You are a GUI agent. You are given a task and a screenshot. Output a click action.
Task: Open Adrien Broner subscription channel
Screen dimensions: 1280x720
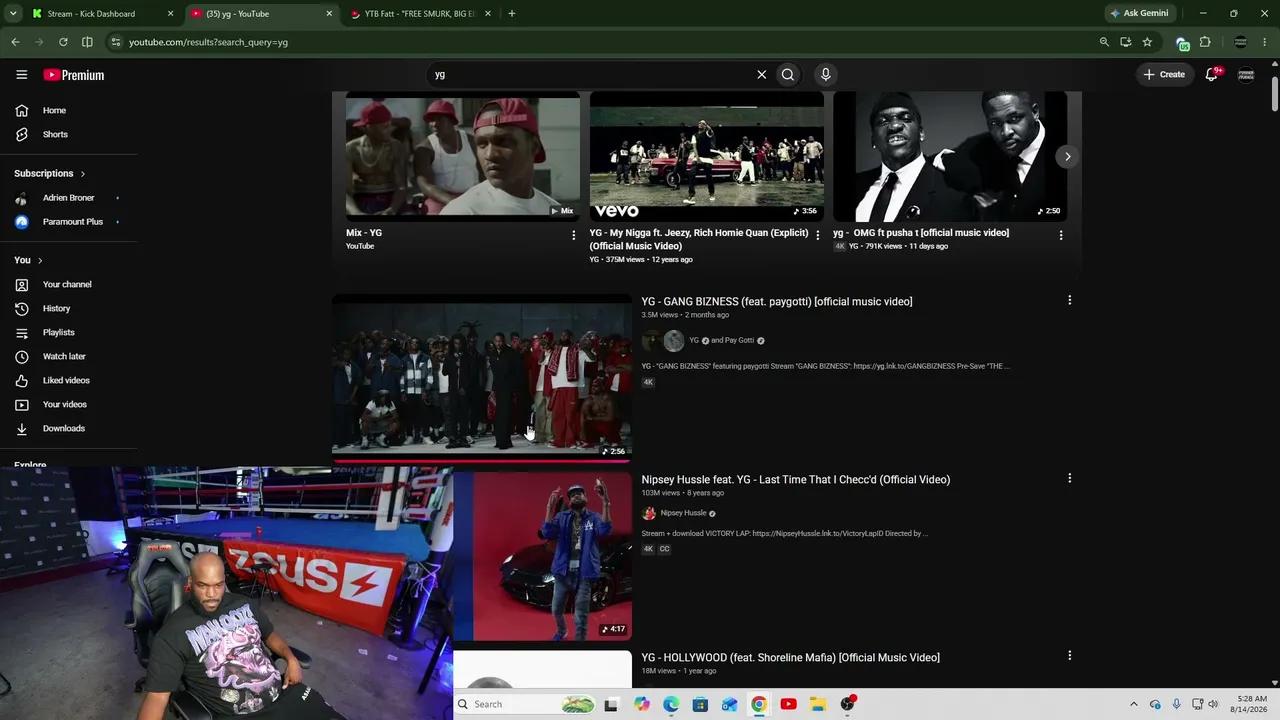coord(68,198)
